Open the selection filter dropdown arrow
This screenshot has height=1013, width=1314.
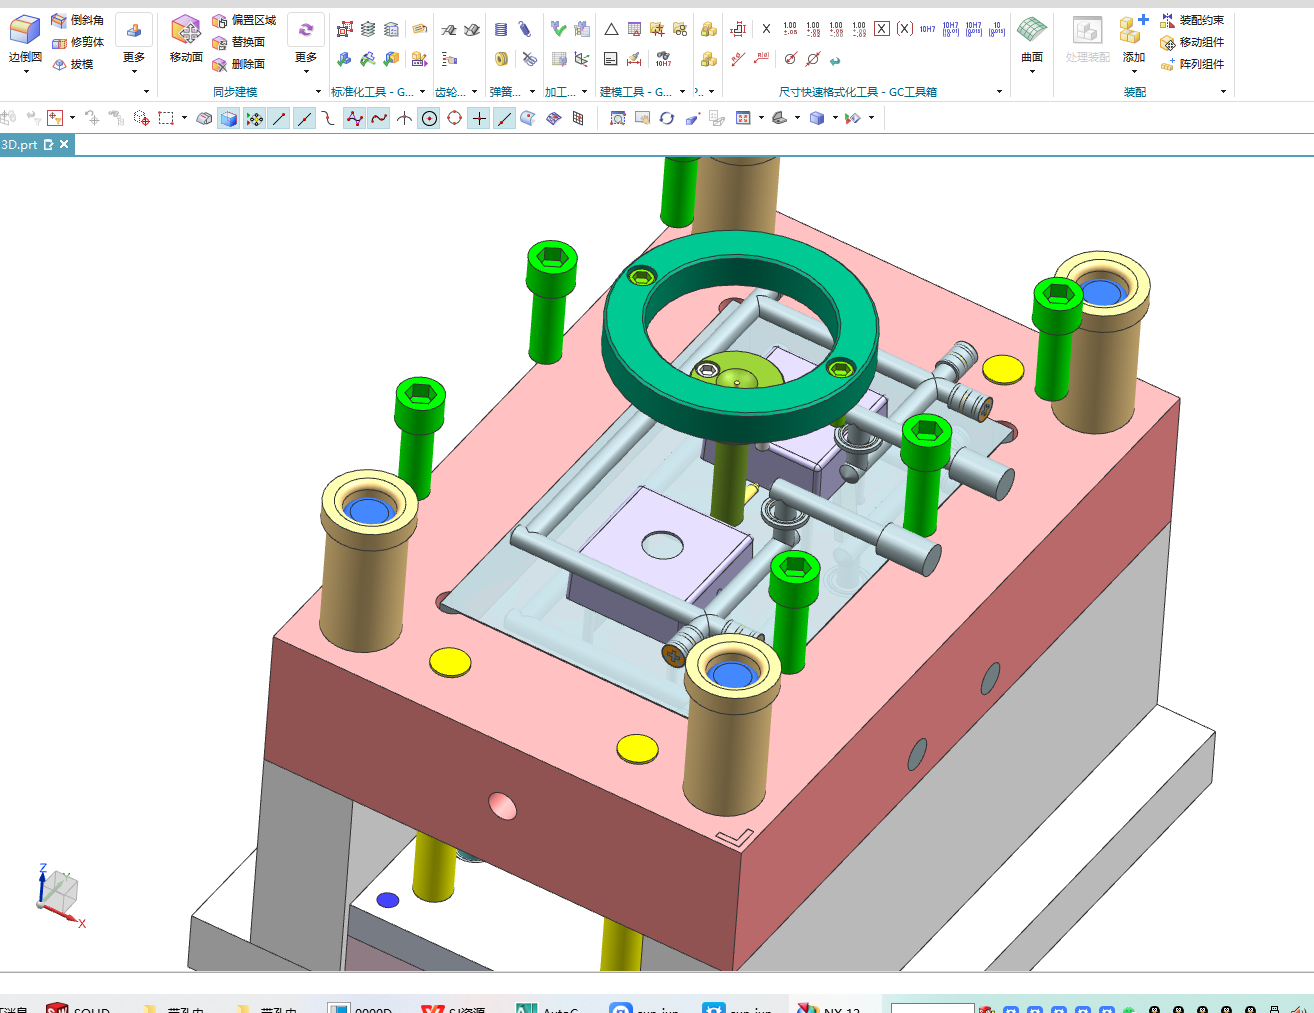coord(72,118)
